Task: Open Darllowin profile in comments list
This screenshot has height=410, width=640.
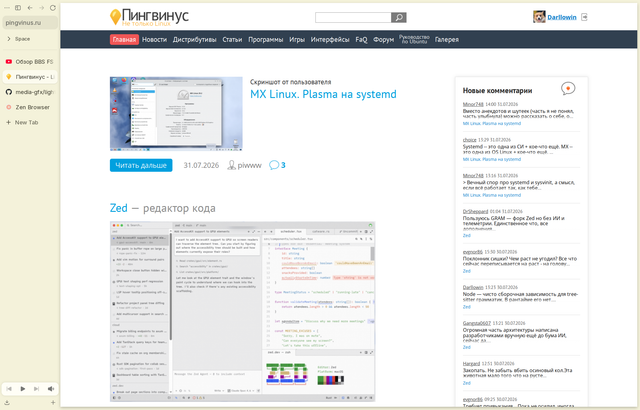Action: point(473,288)
